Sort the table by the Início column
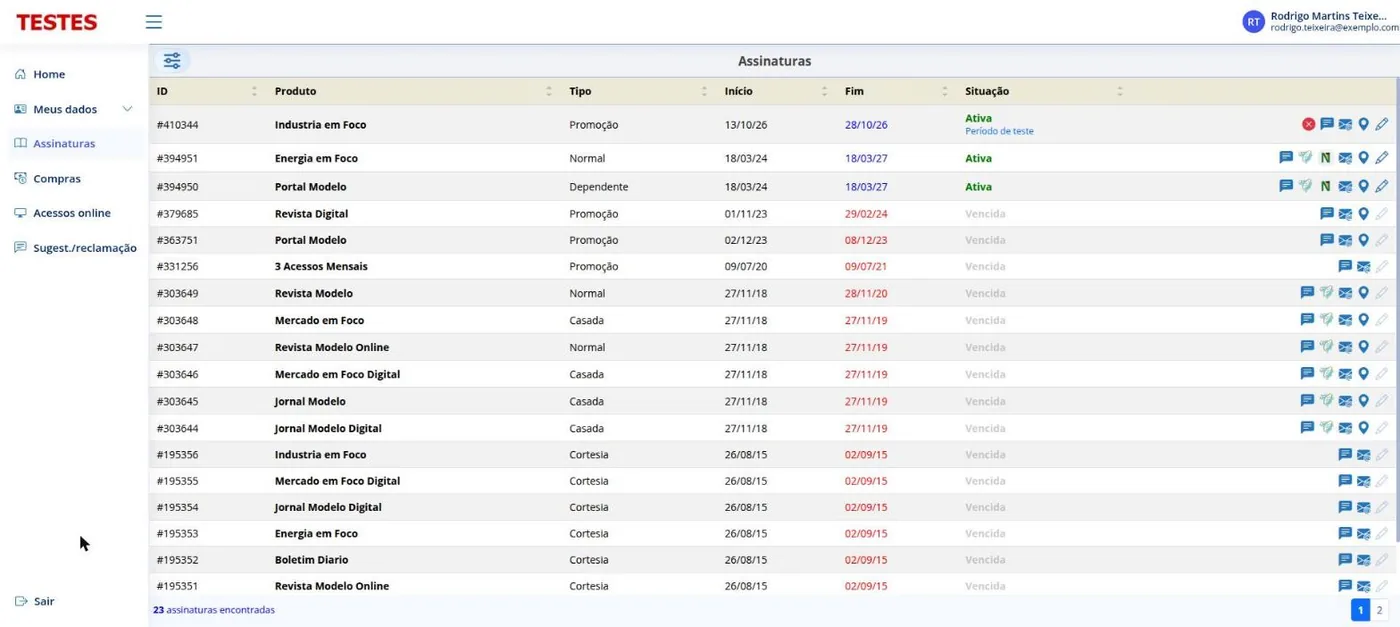Screen dimensions: 1400x627 pos(824,91)
